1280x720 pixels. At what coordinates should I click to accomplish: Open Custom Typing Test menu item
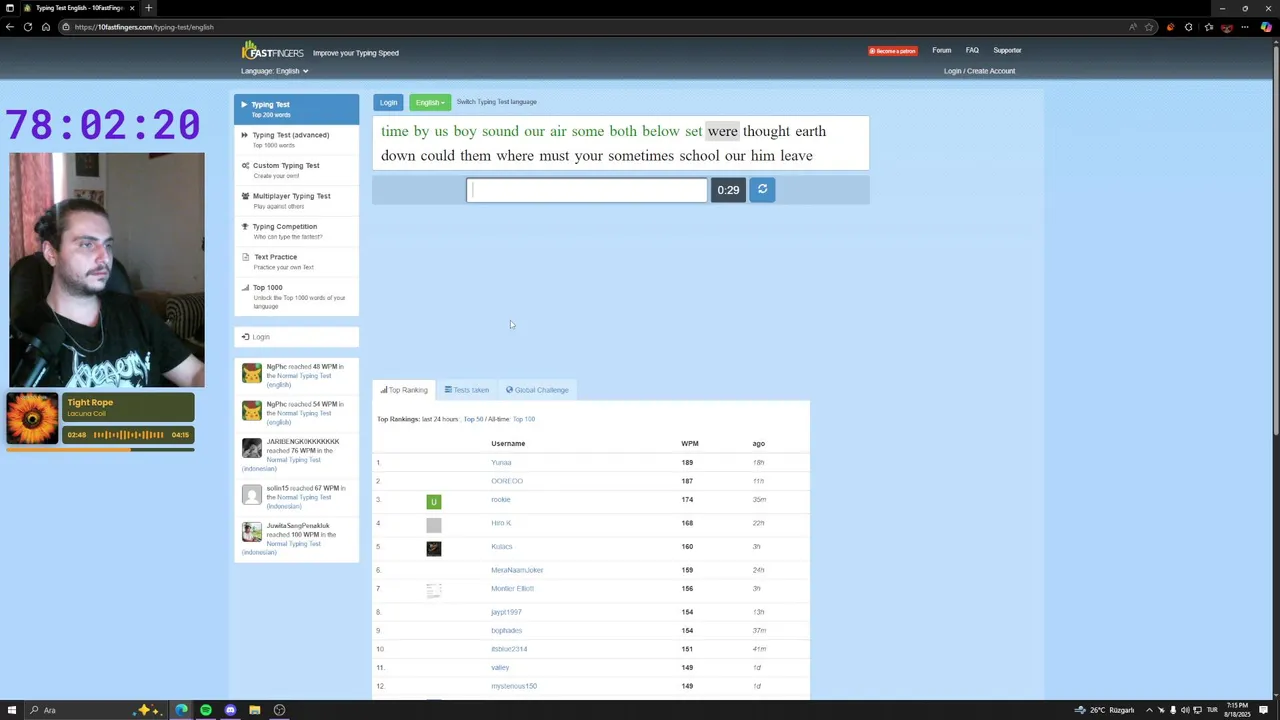pos(296,170)
